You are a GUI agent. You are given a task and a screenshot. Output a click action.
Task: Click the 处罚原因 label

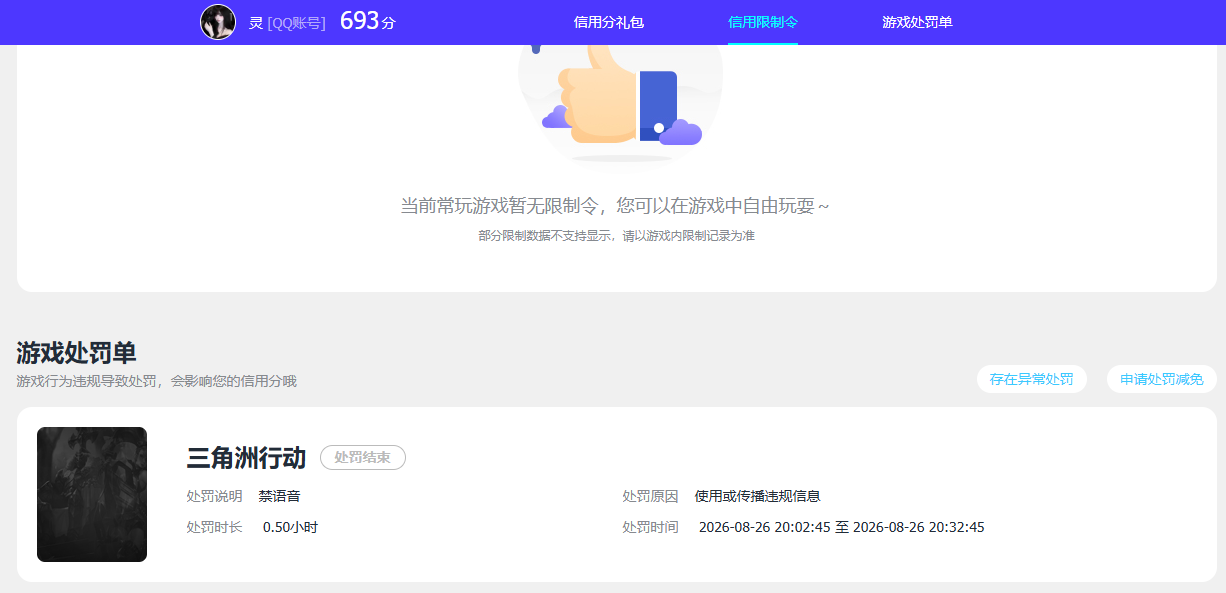pos(650,496)
